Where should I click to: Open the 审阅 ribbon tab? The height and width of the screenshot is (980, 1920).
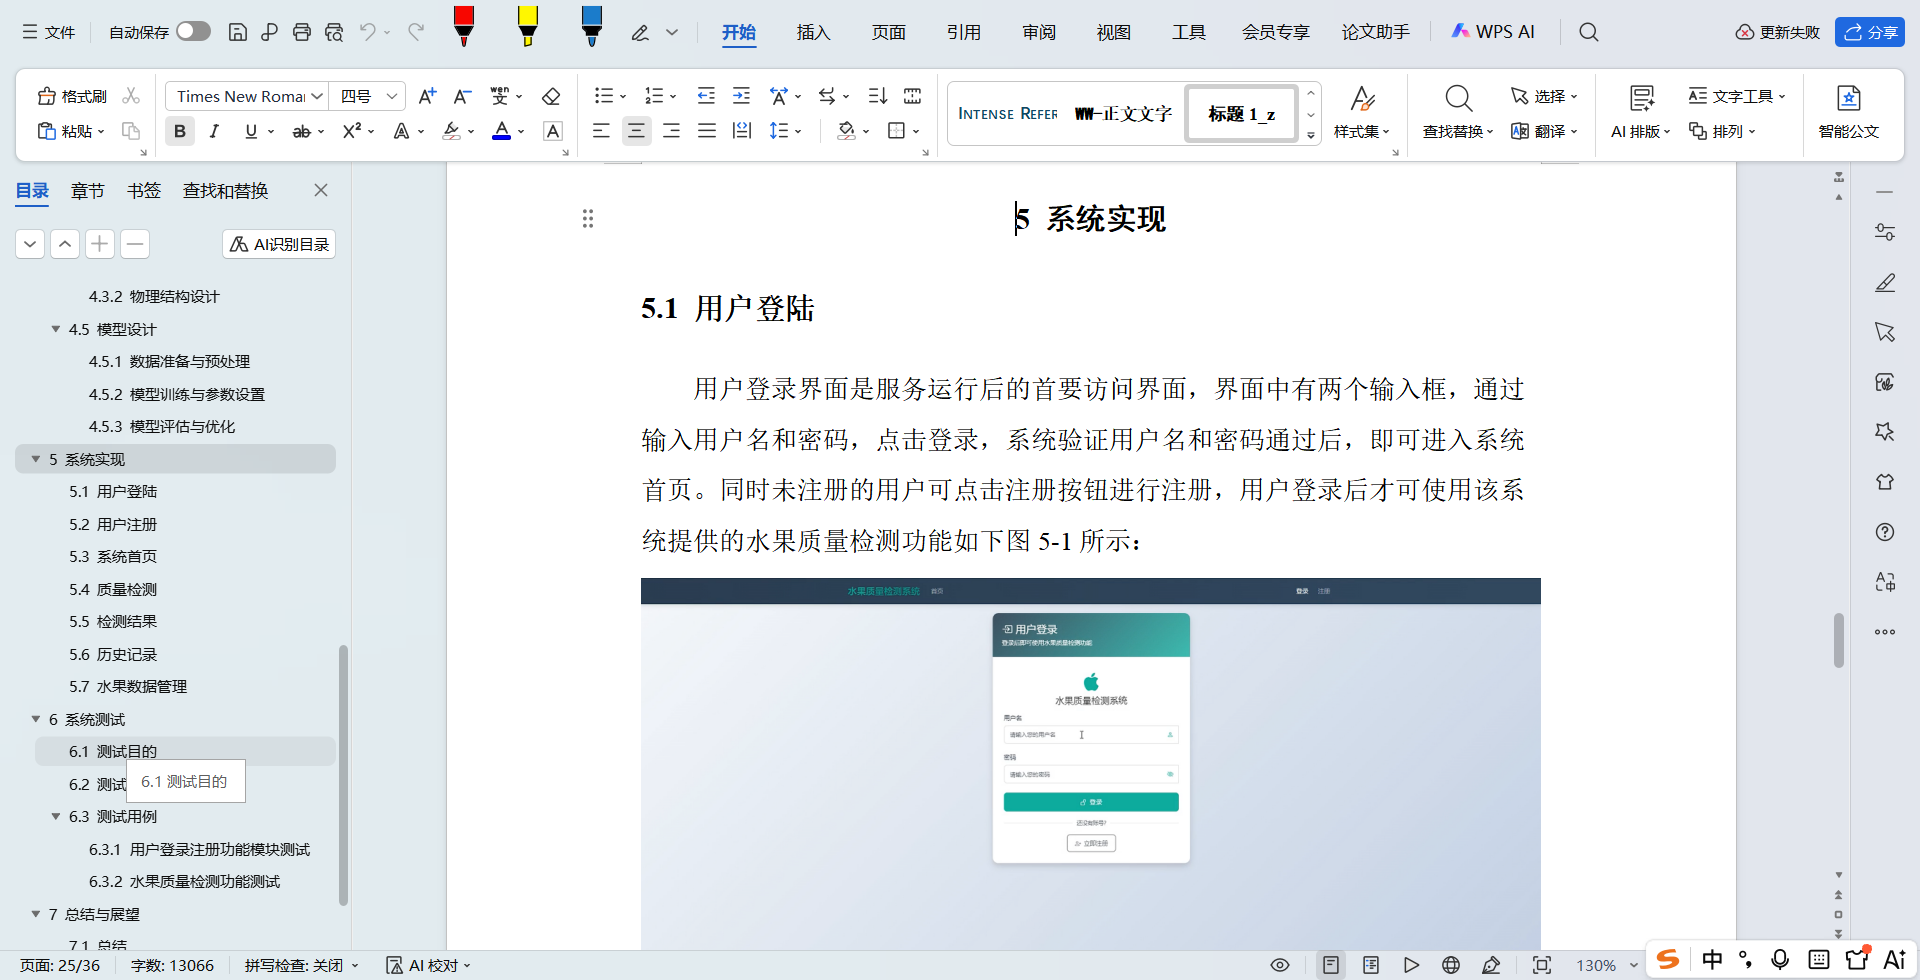click(x=1039, y=32)
